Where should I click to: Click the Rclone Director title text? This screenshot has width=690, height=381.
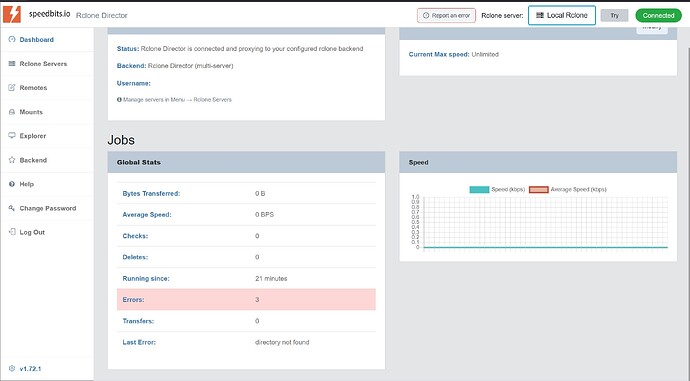click(102, 15)
